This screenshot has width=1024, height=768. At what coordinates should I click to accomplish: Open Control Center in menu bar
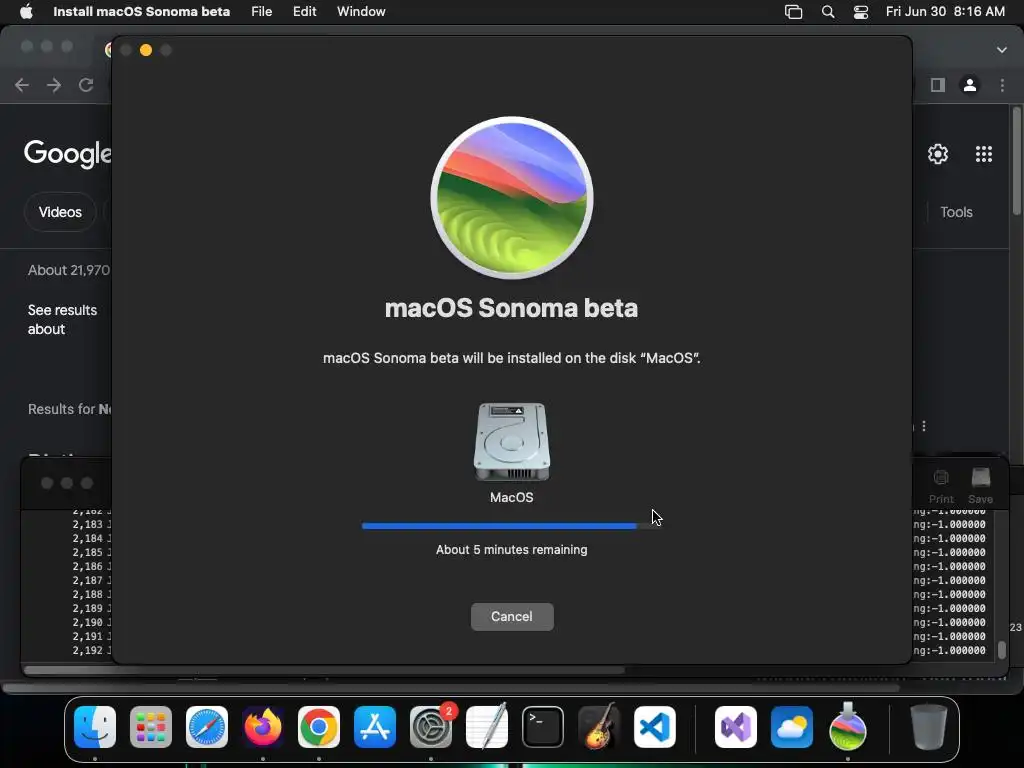coord(861,12)
